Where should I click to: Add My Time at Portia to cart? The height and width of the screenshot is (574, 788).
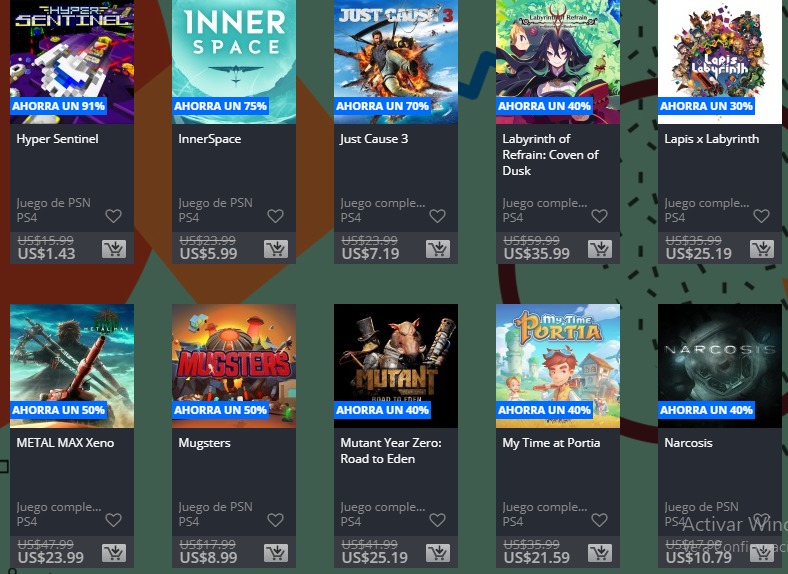(x=600, y=553)
